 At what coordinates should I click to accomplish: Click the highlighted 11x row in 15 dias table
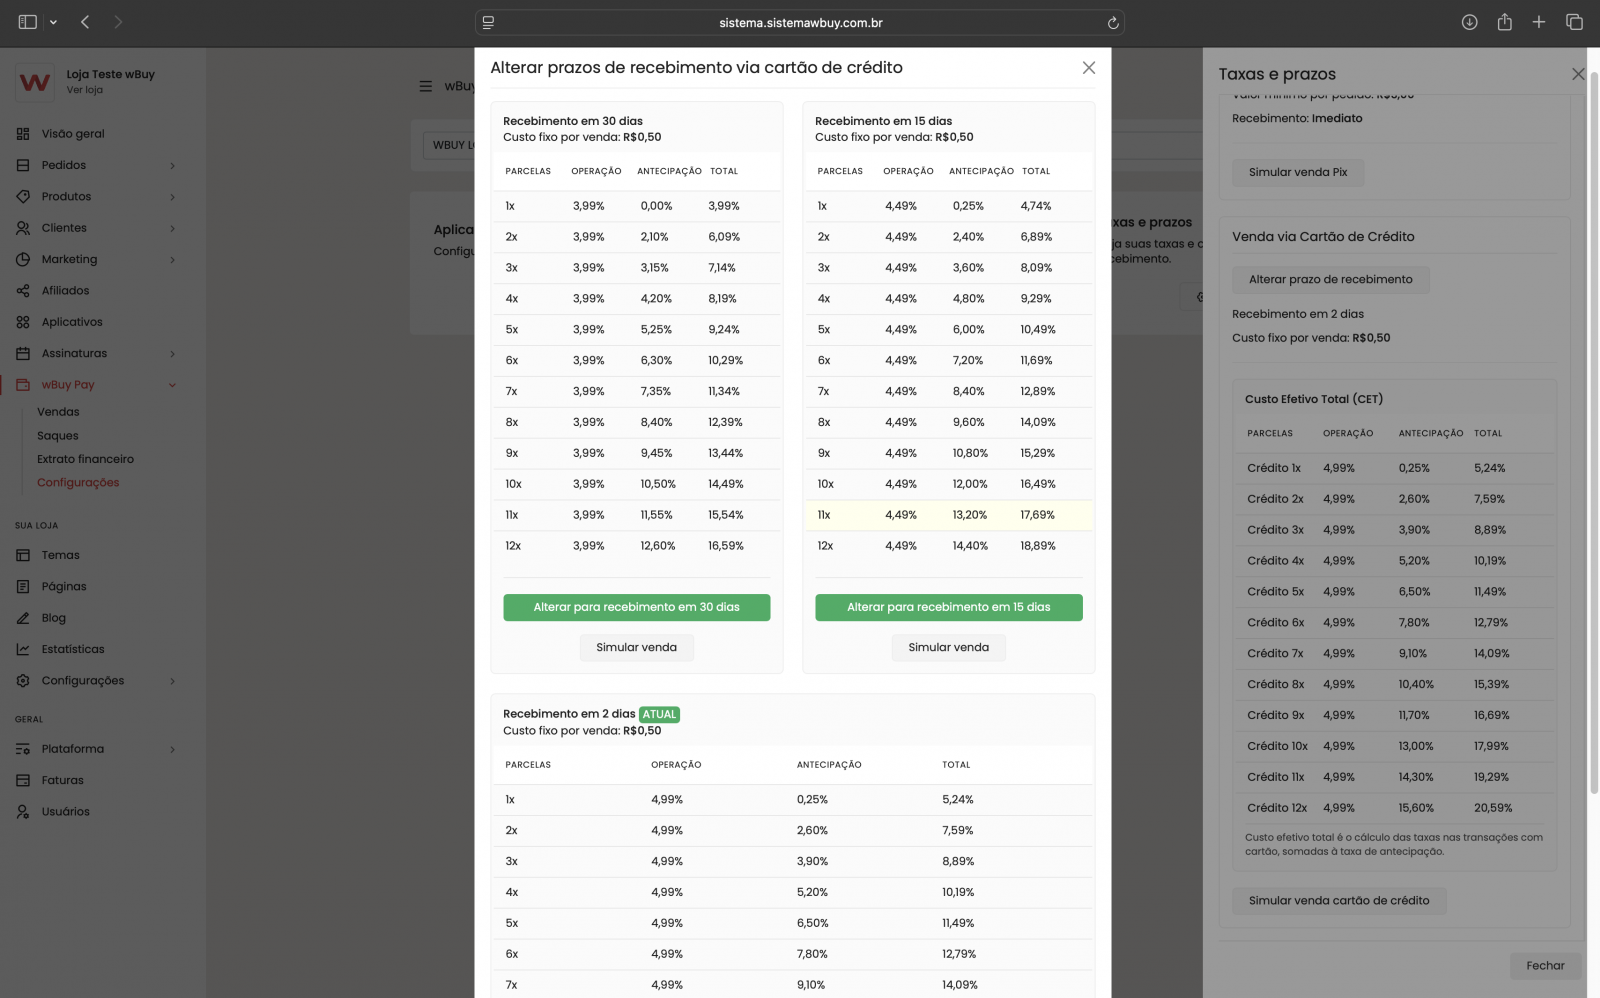(x=948, y=515)
